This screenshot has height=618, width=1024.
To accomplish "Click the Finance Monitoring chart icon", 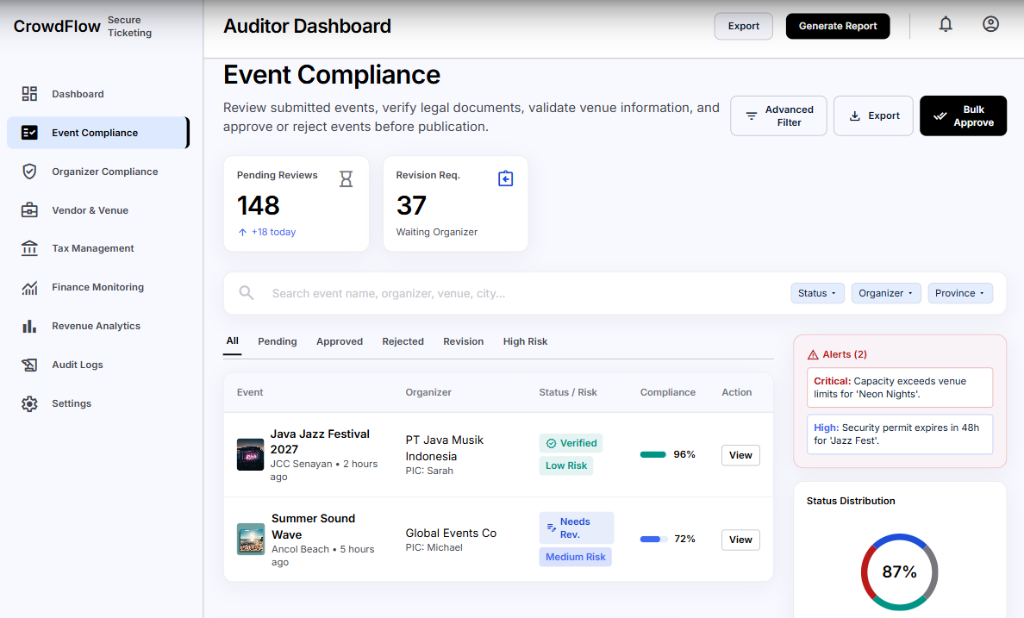I will click(29, 287).
